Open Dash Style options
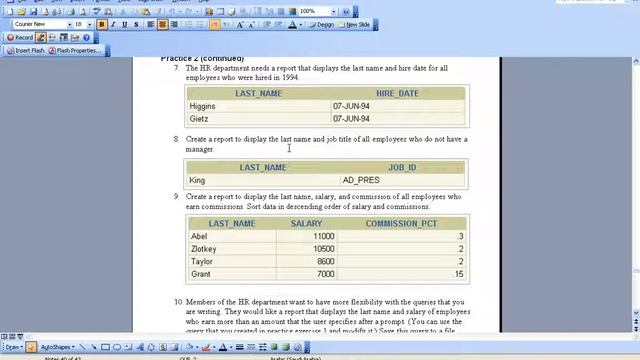 click(251, 347)
